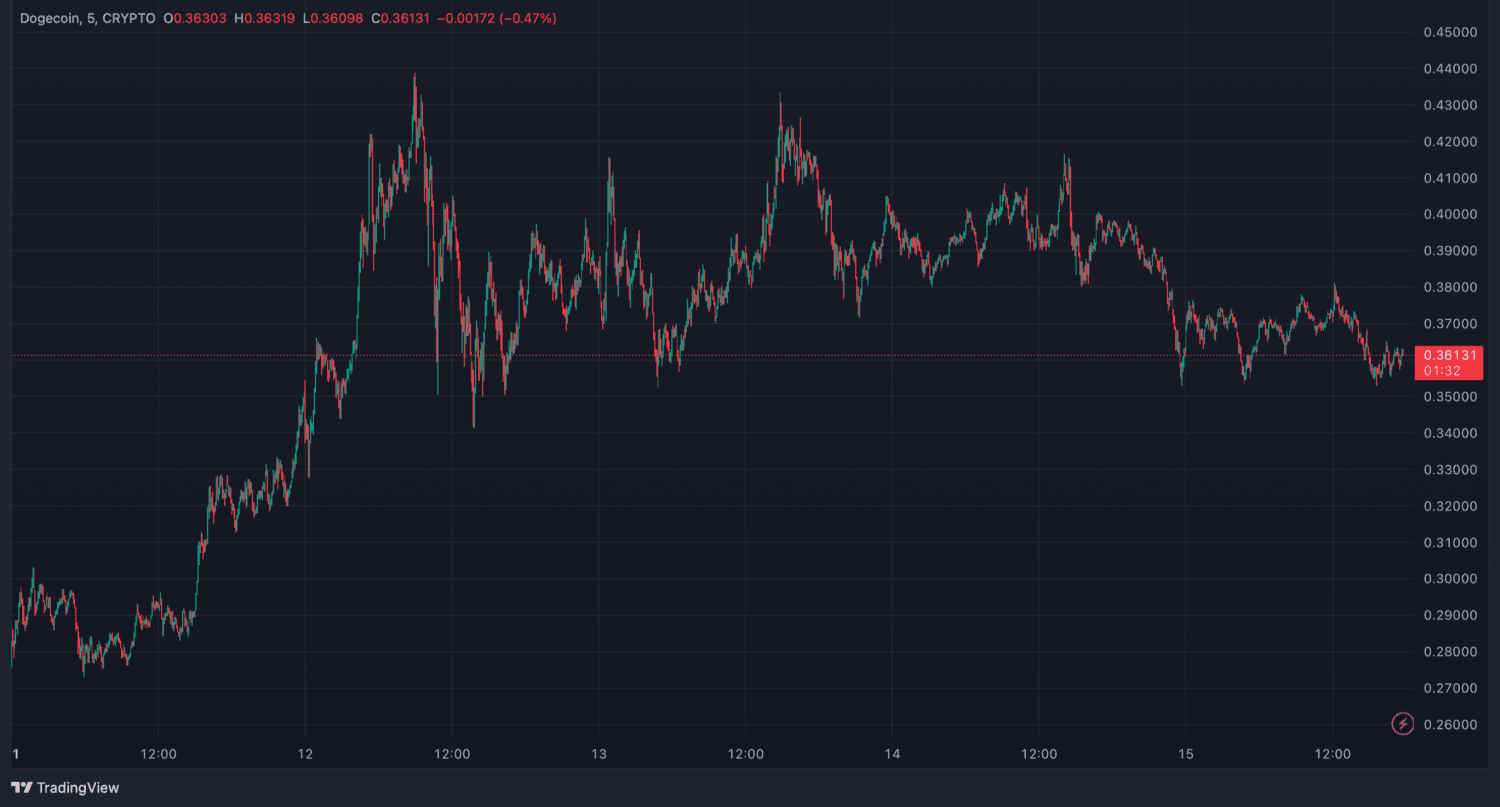Viewport: 1500px width, 807px height.
Task: Click the 0.38000 price axis label
Action: [x=1450, y=287]
